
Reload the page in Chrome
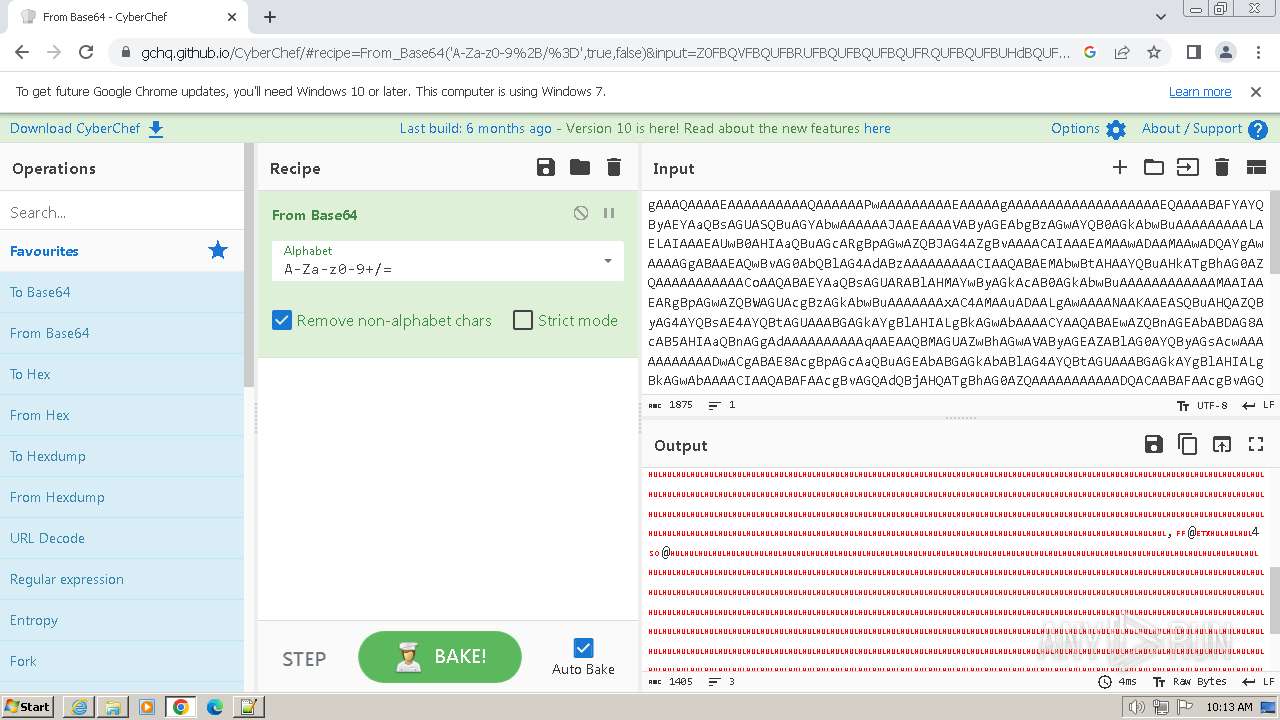click(x=86, y=52)
